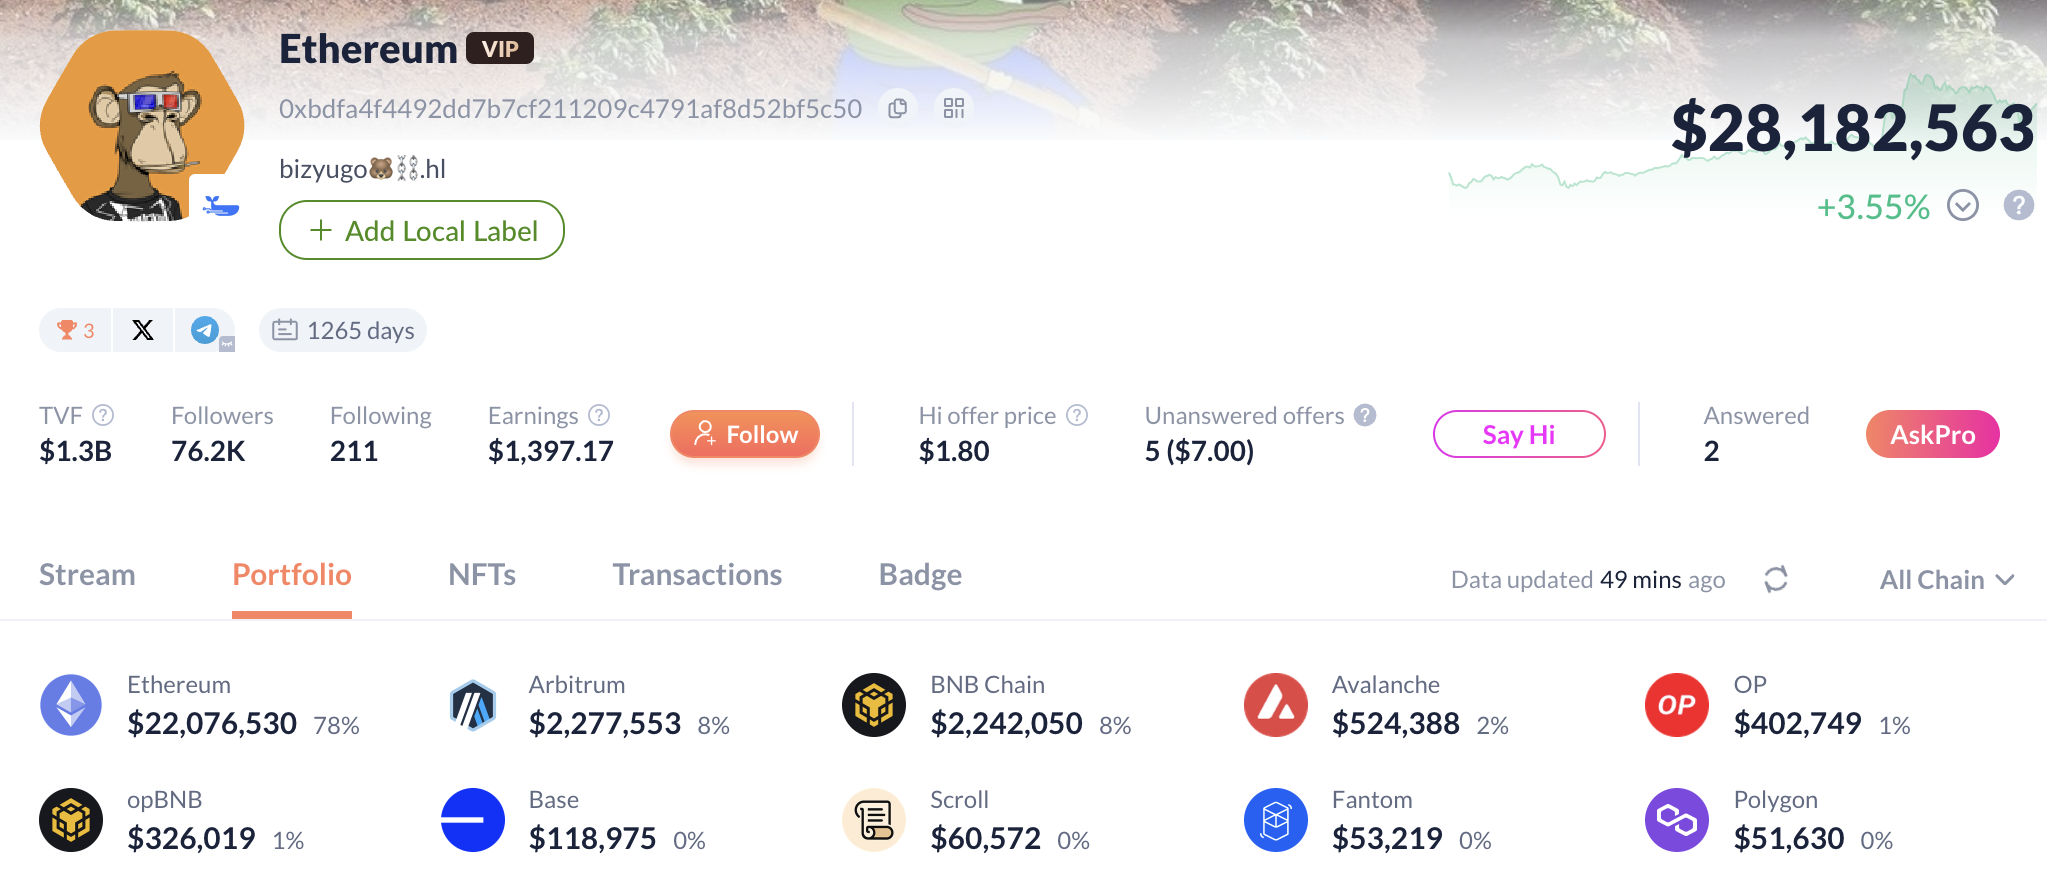Click the trophy badge count icon
This screenshot has width=2058, height=886.
point(76,330)
